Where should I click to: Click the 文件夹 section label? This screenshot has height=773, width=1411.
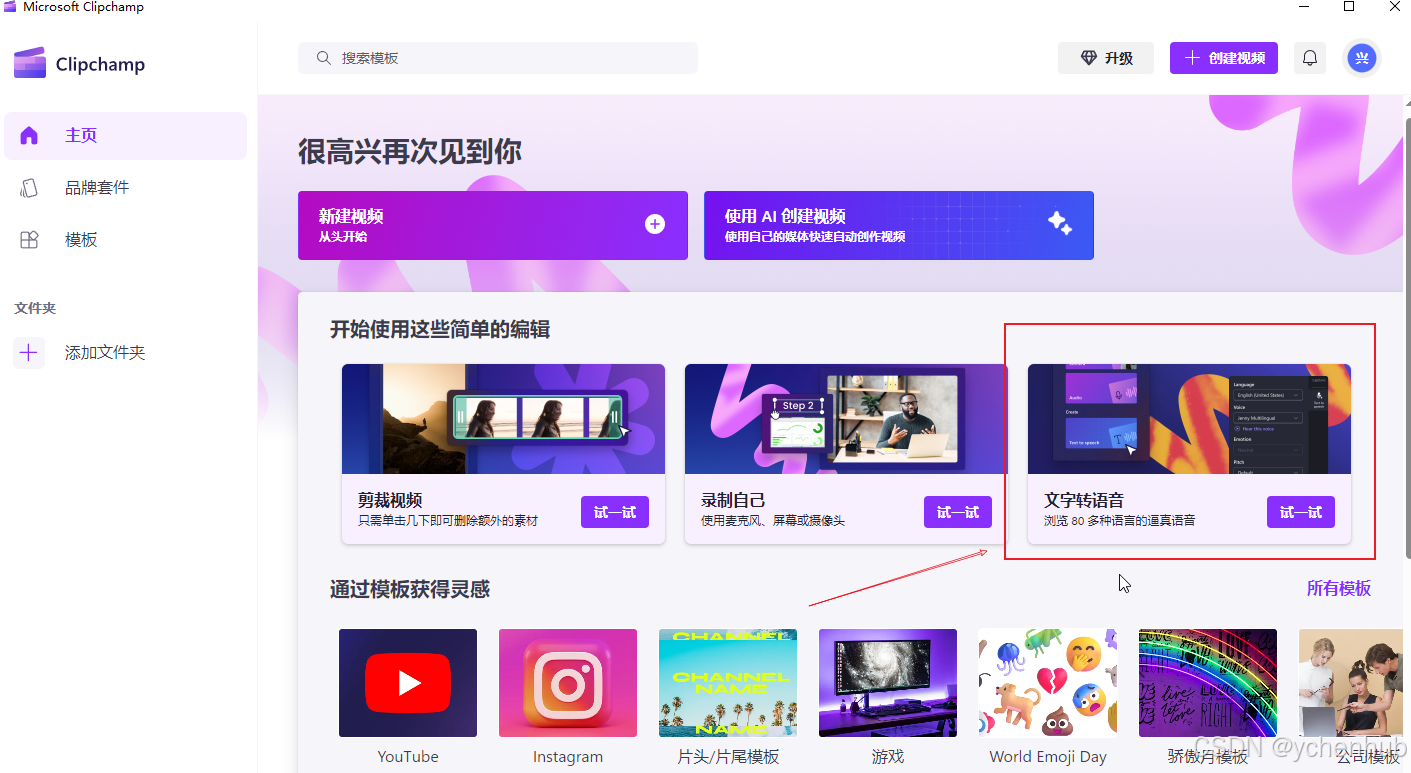(x=35, y=308)
